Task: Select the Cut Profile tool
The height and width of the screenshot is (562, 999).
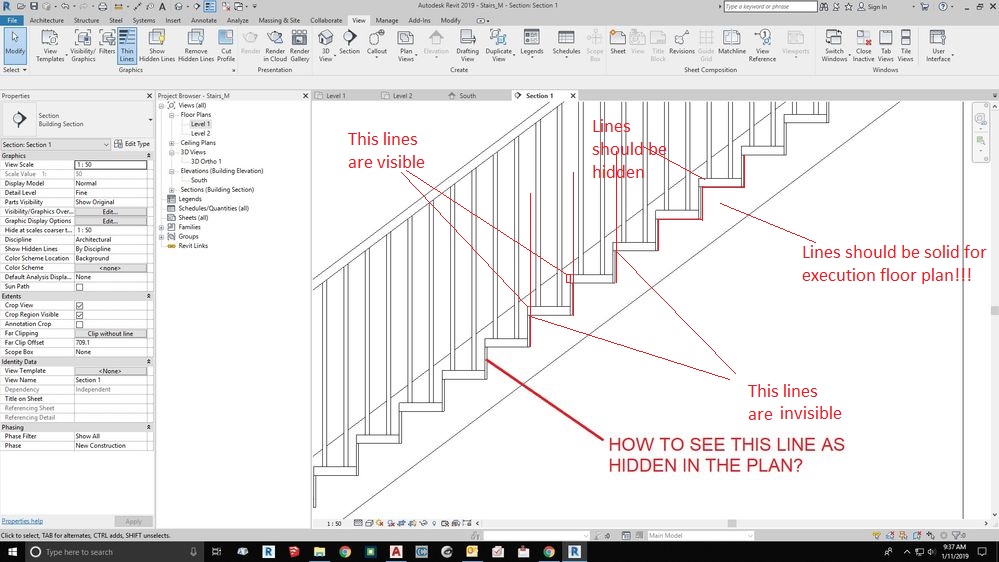Action: [x=226, y=45]
